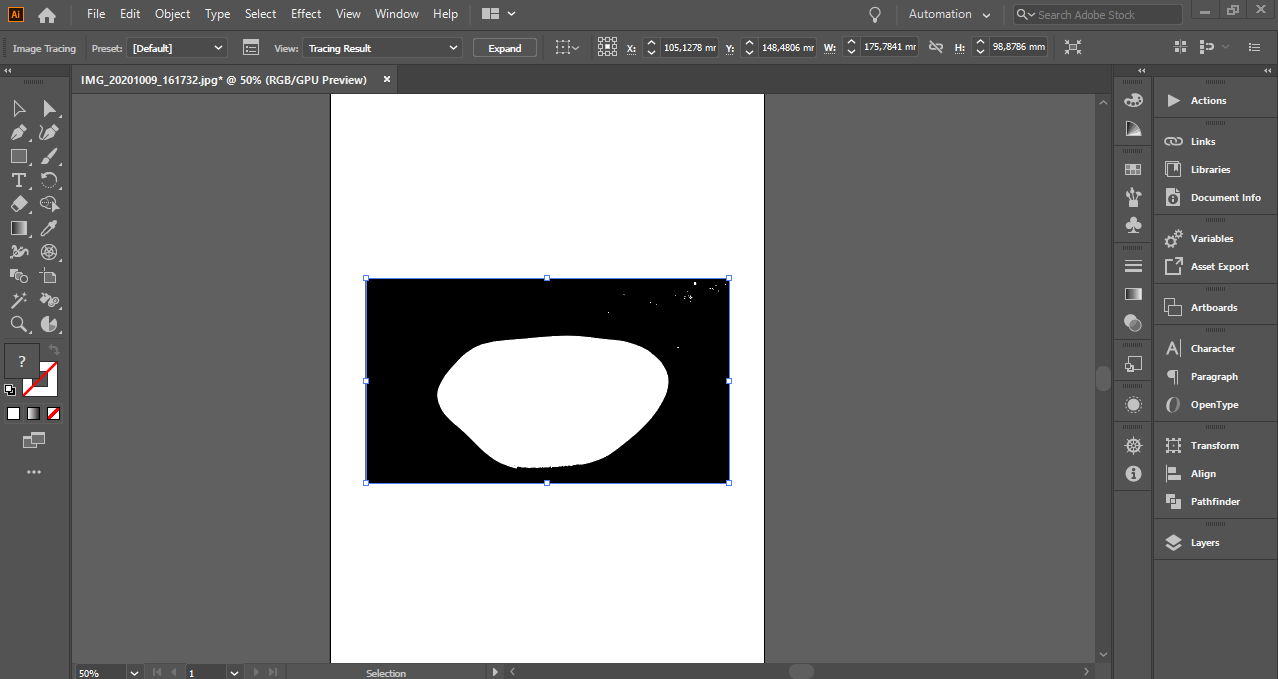The image size is (1278, 679).
Task: Open the Brushes panel icon
Action: (x=1133, y=197)
